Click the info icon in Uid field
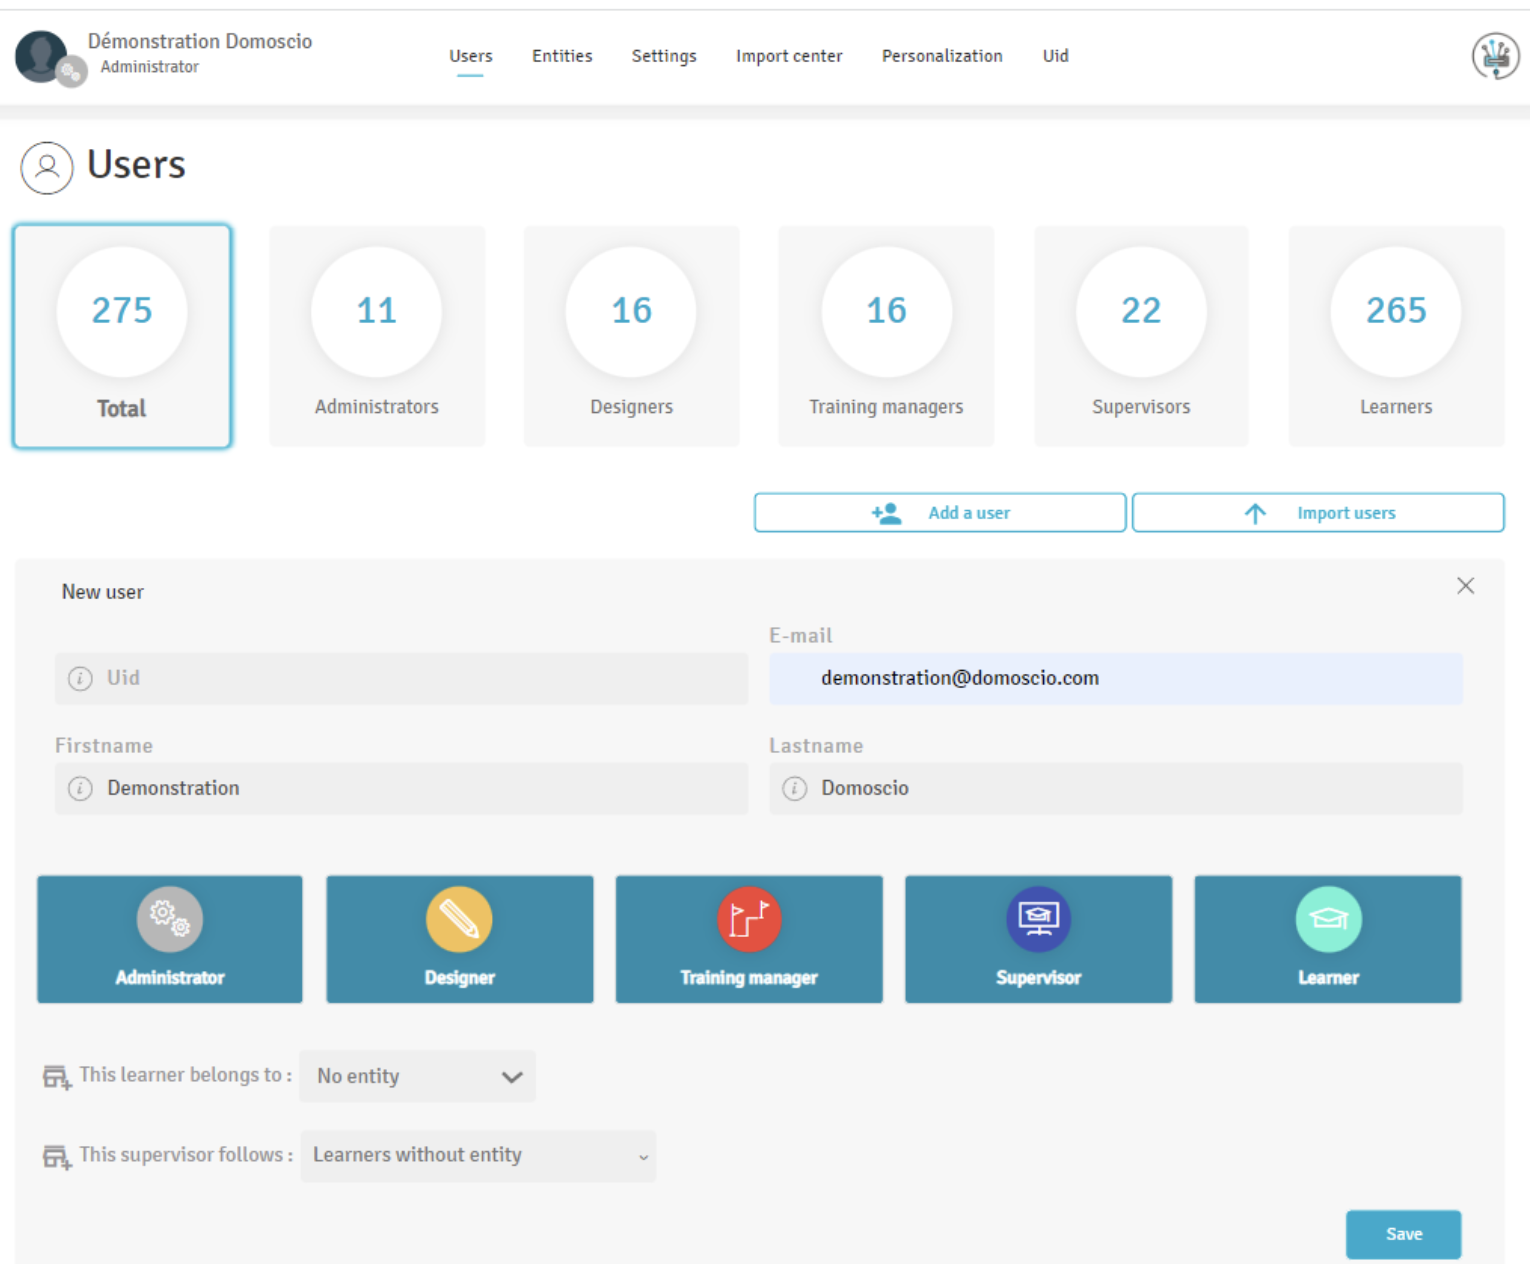1534x1270 pixels. [80, 680]
